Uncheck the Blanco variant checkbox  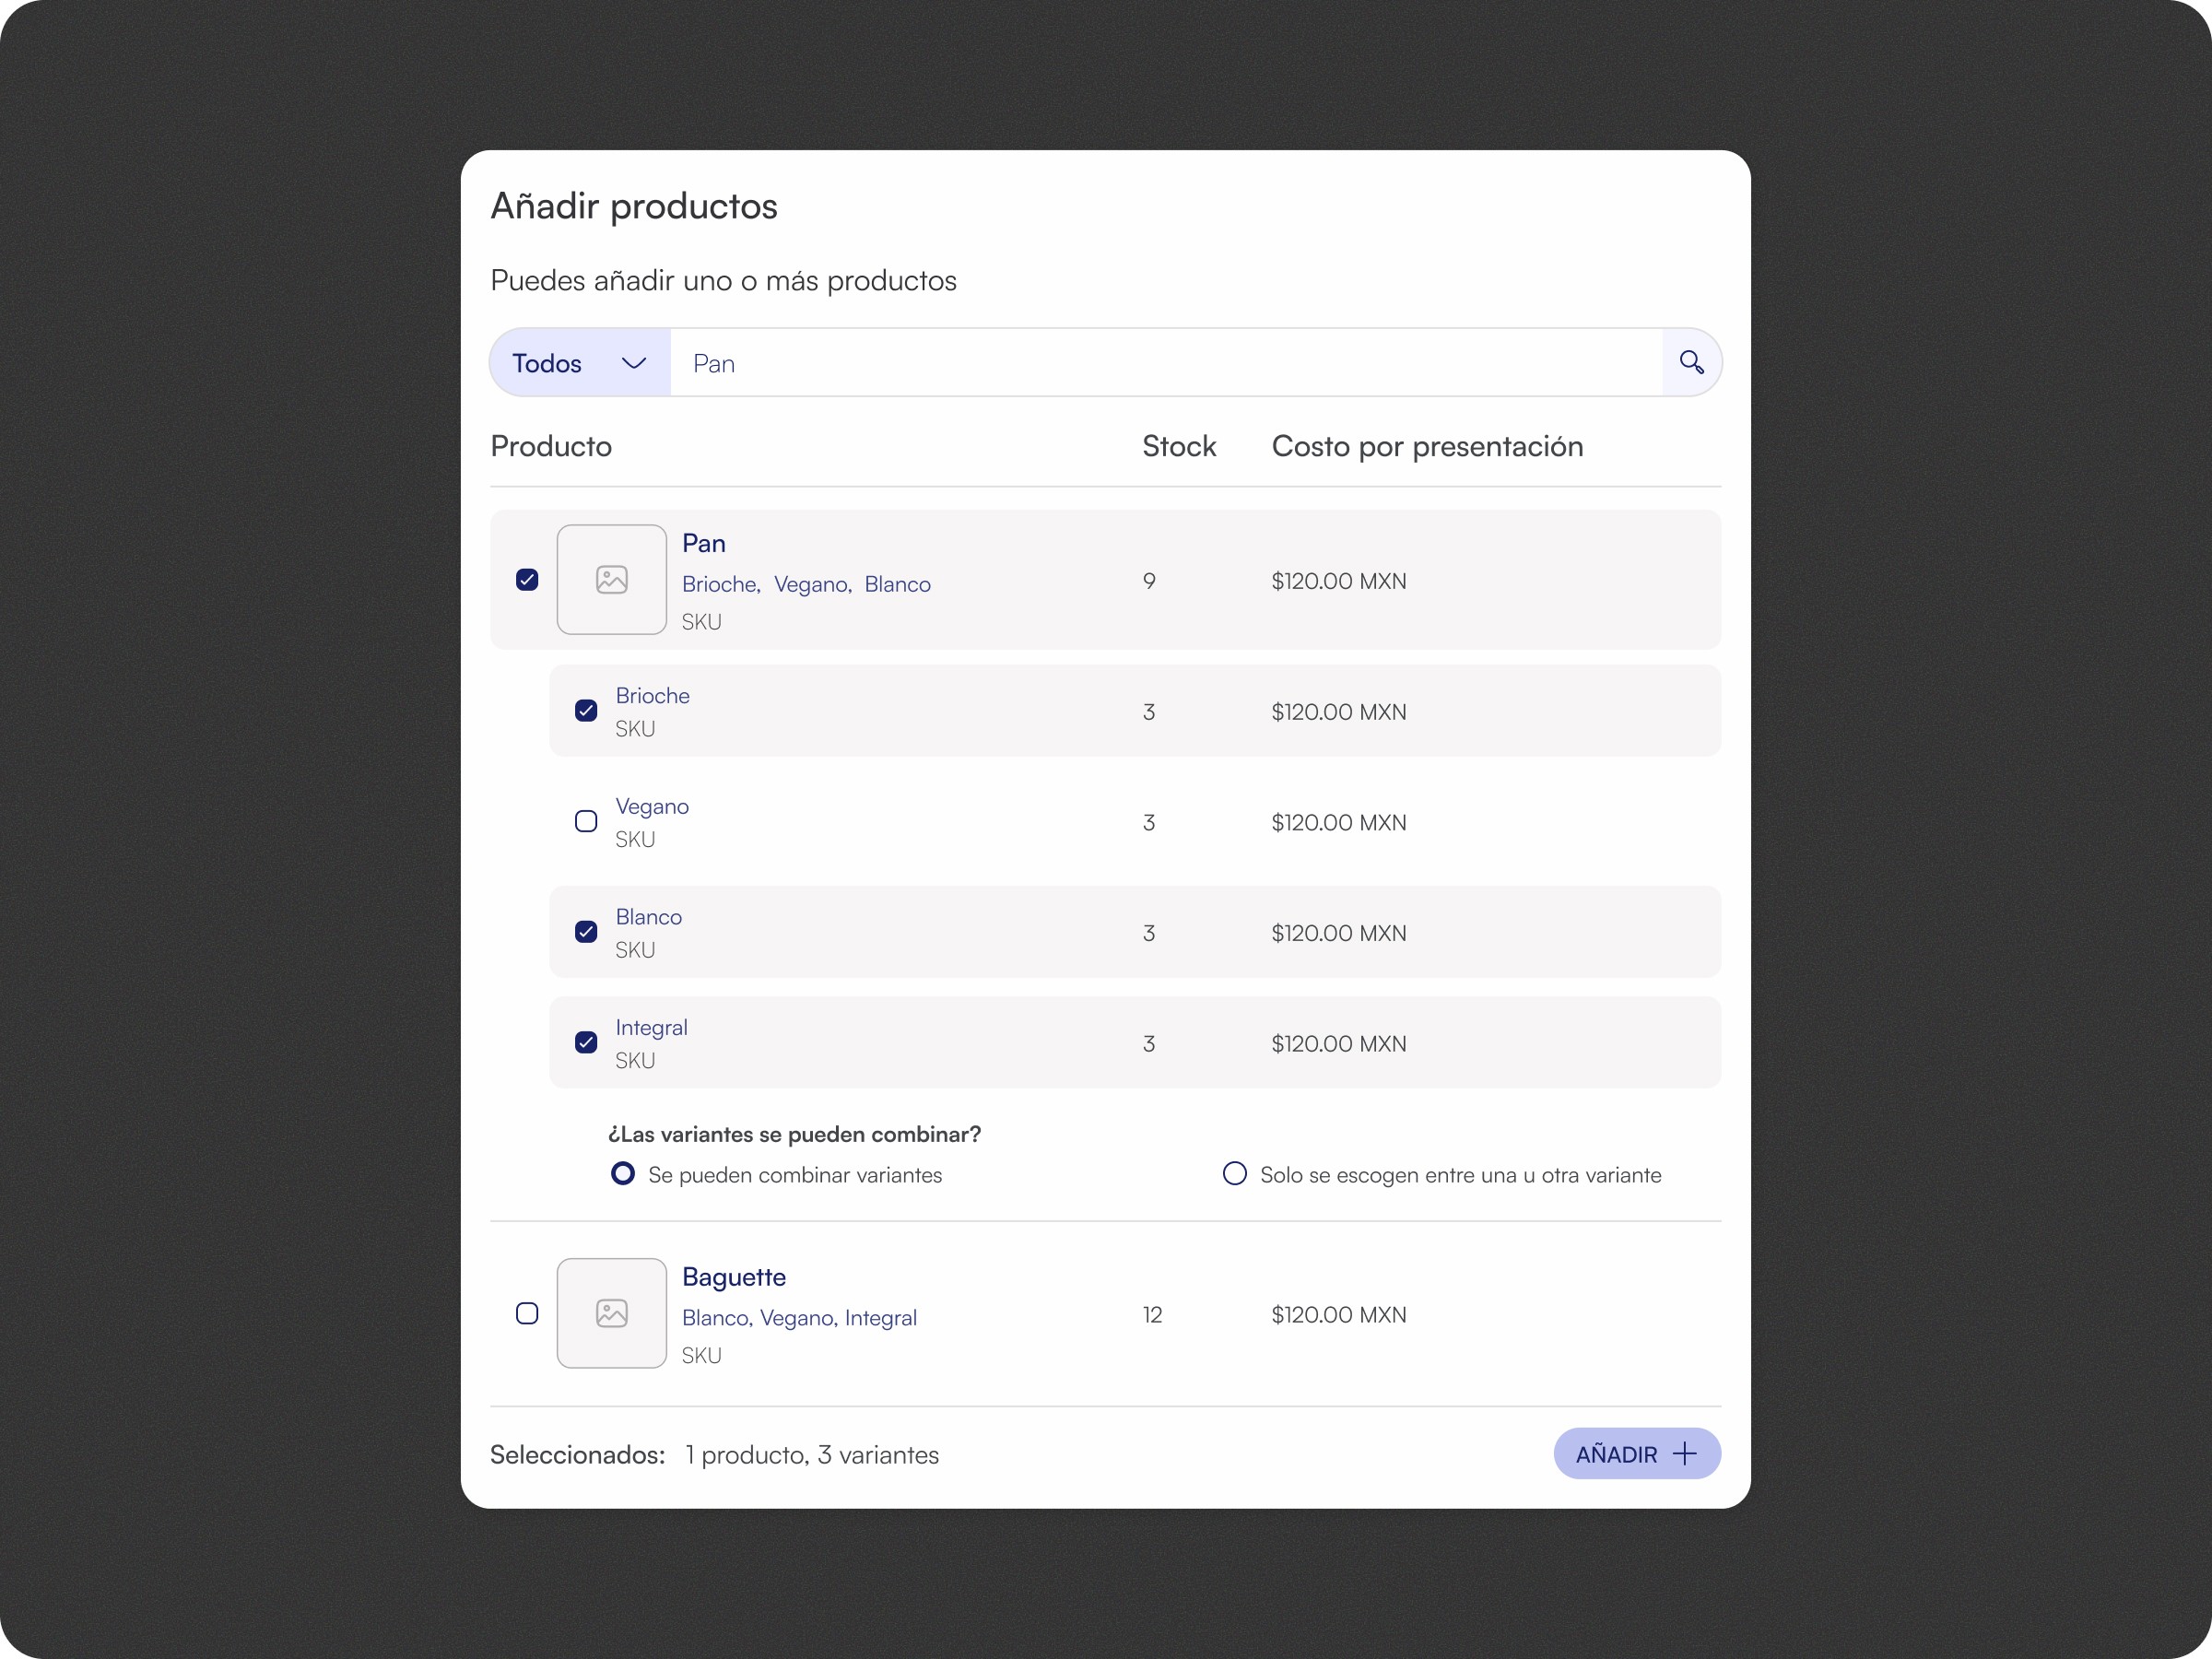click(586, 932)
